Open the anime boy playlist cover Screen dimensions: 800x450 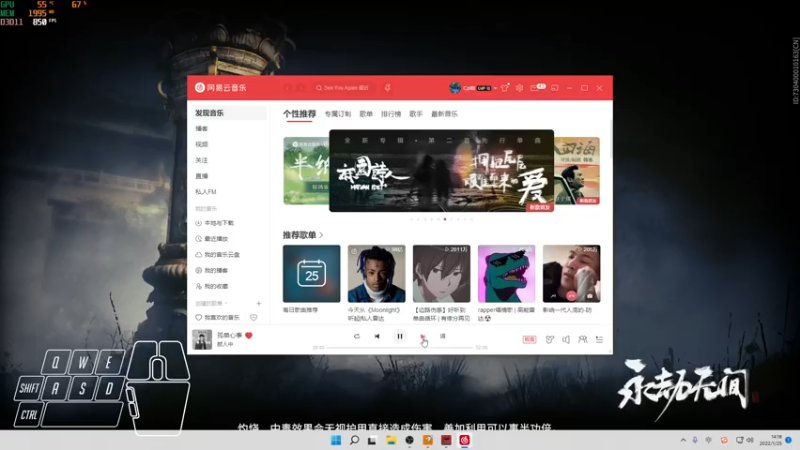point(441,273)
